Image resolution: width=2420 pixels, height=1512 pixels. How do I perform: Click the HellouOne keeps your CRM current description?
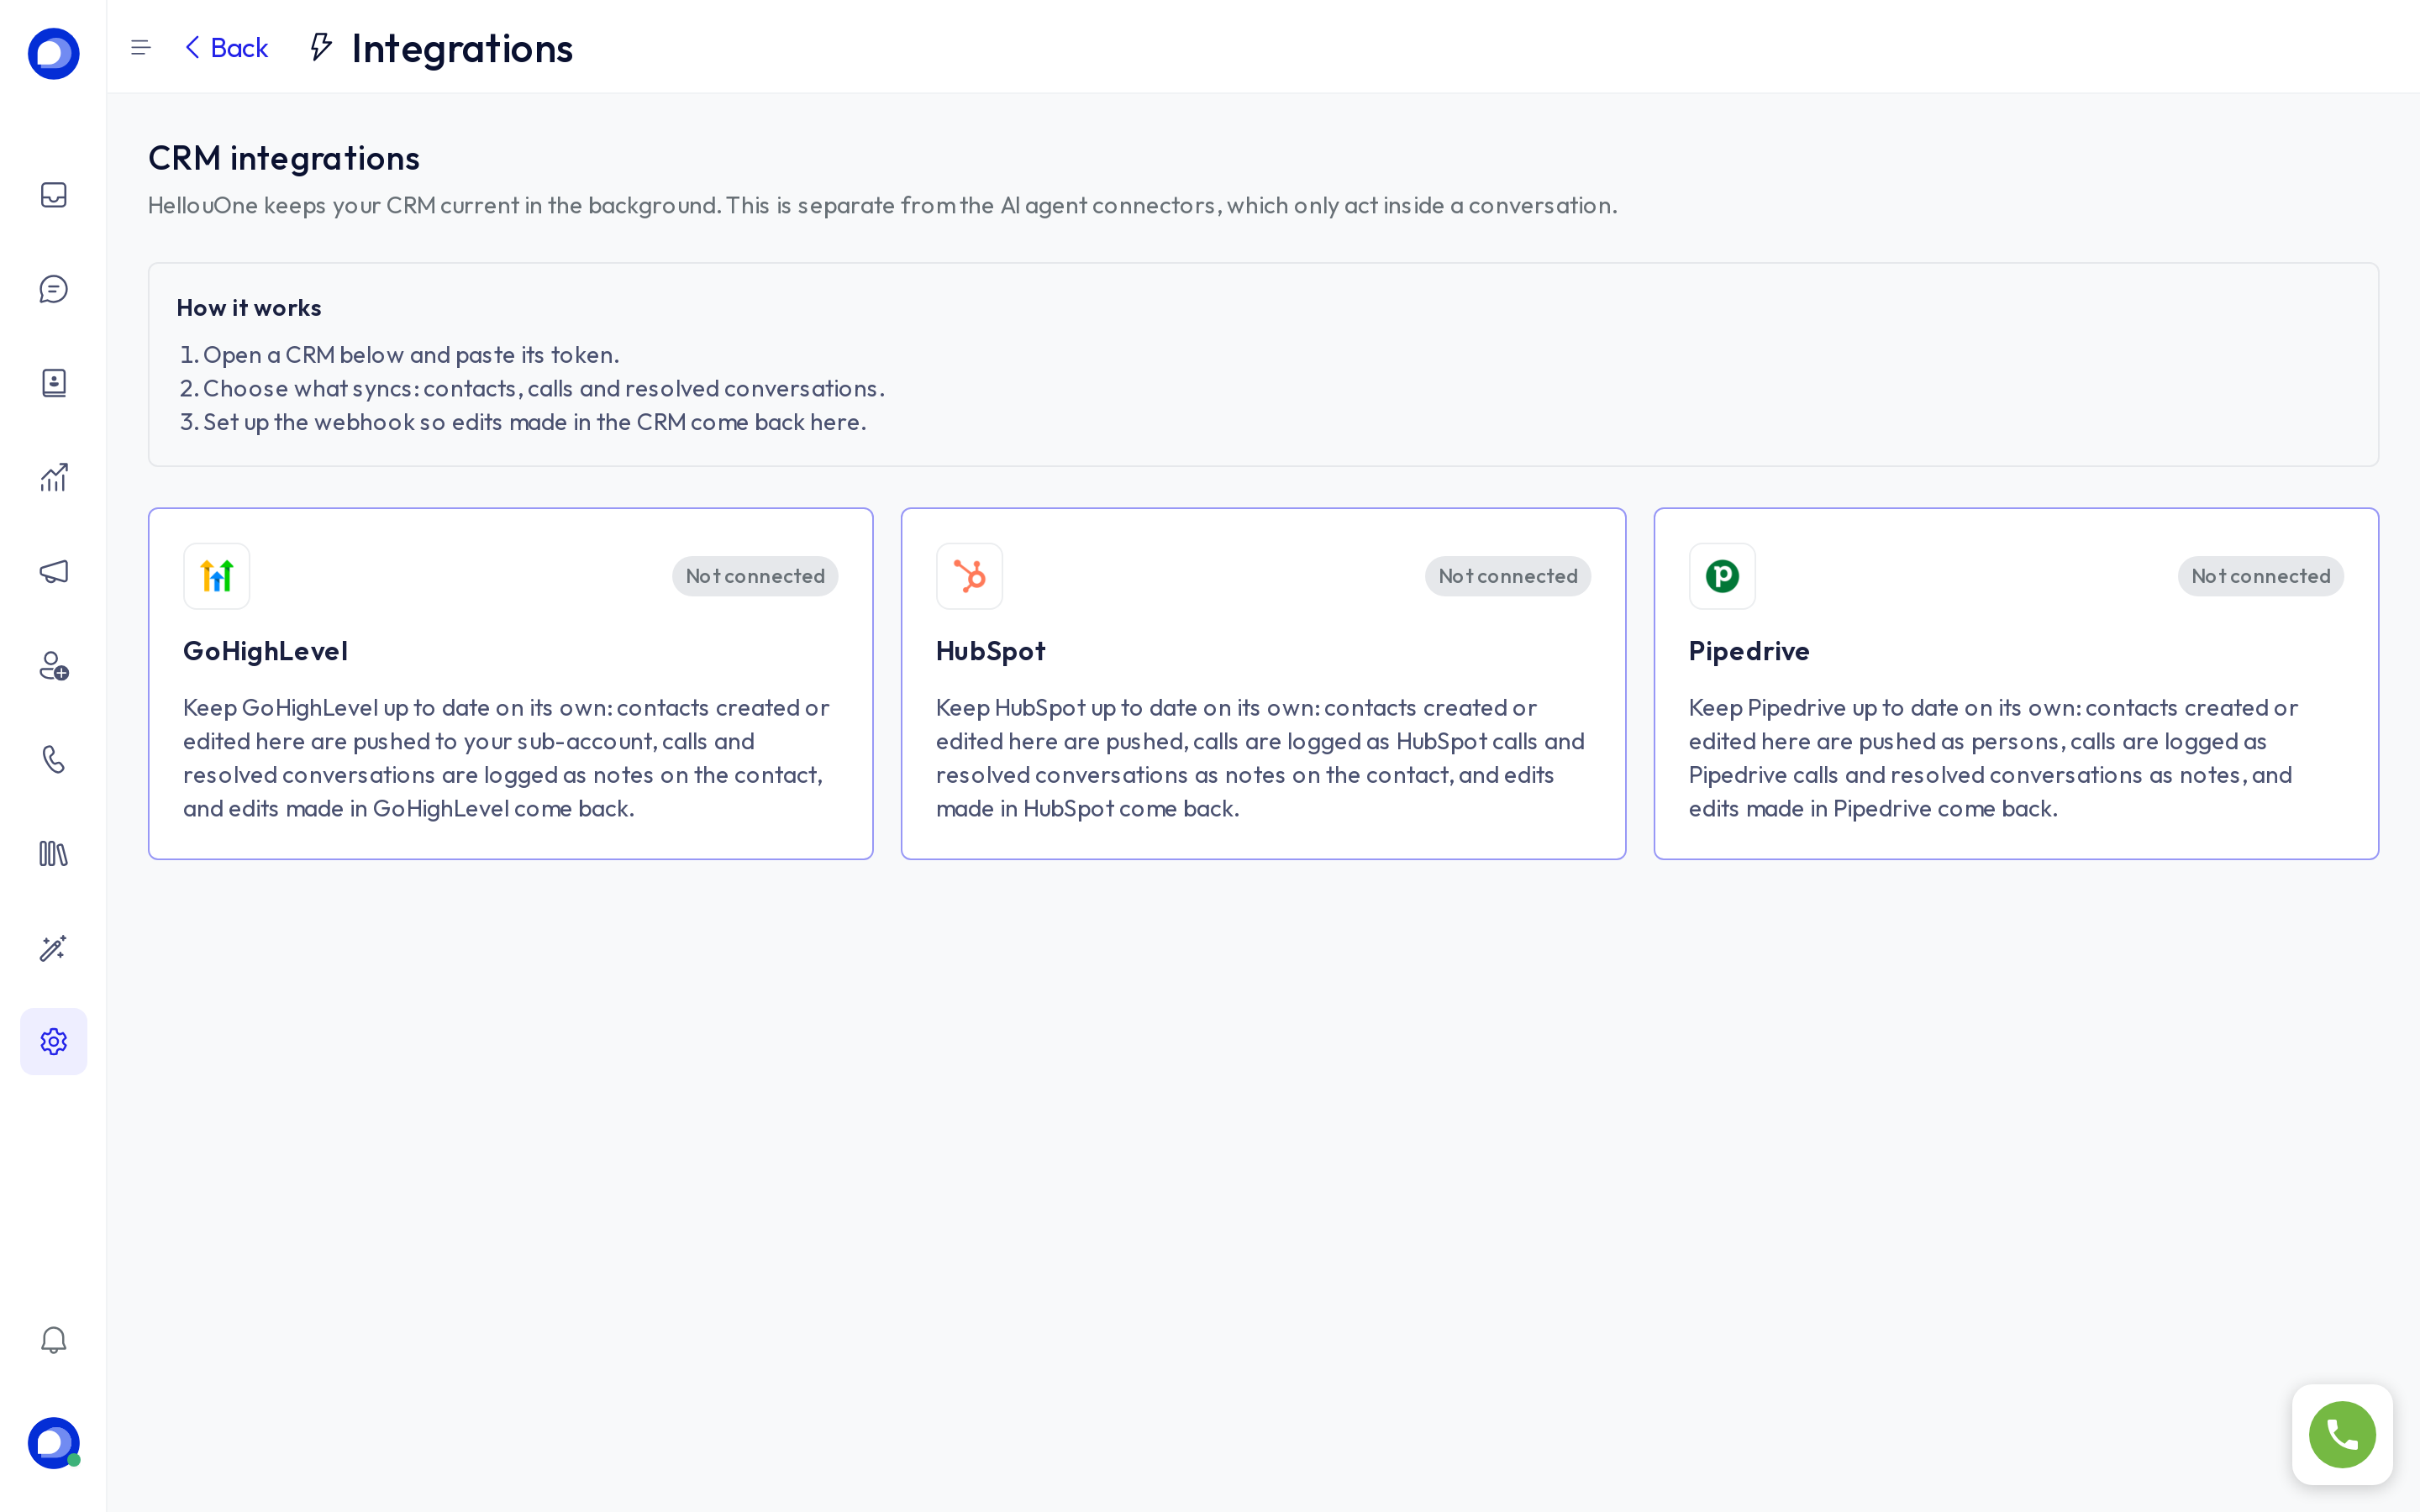pos(882,205)
